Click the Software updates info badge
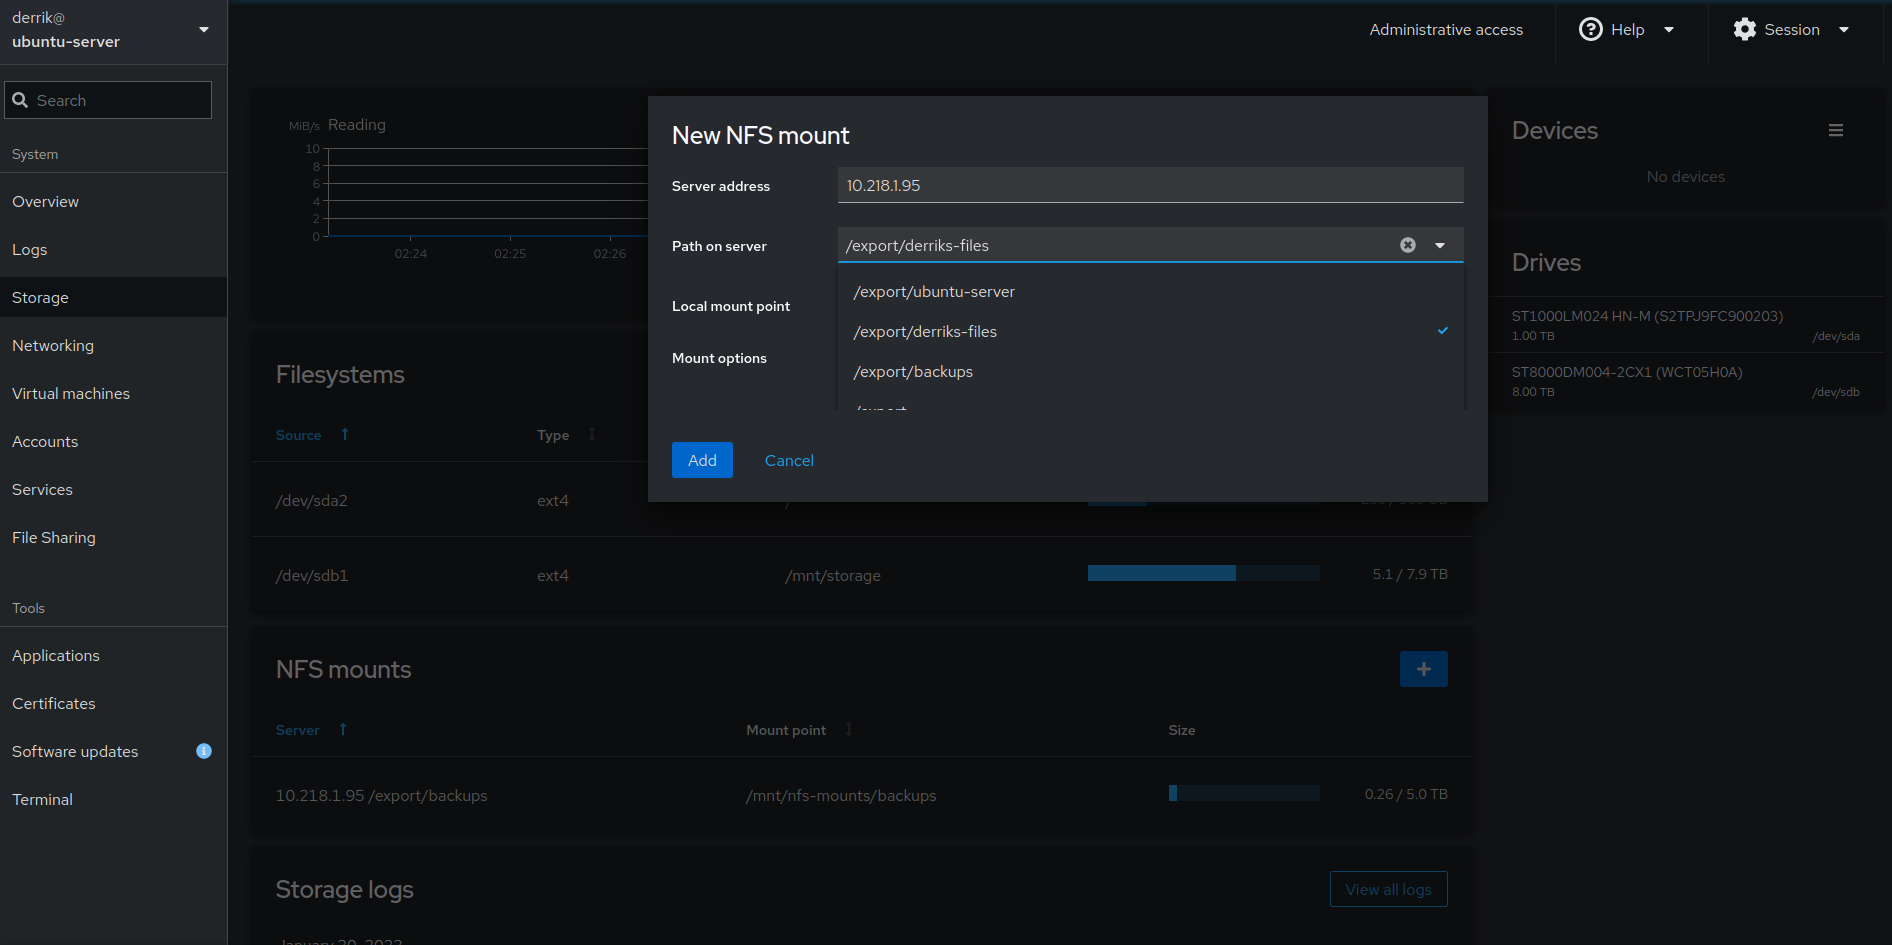Viewport: 1892px width, 945px height. point(204,751)
